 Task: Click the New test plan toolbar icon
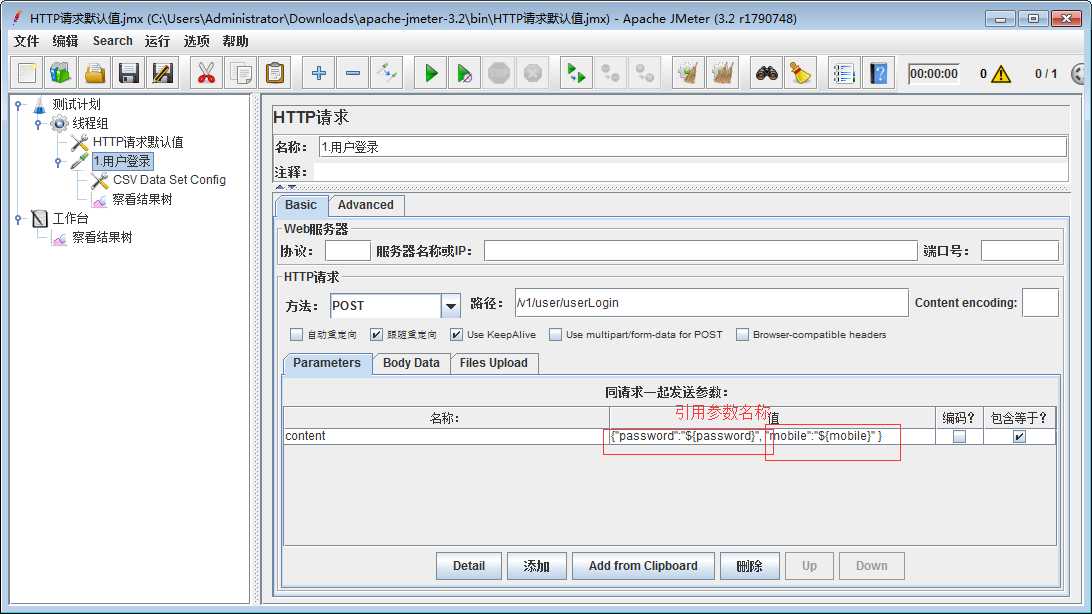(x=26, y=73)
